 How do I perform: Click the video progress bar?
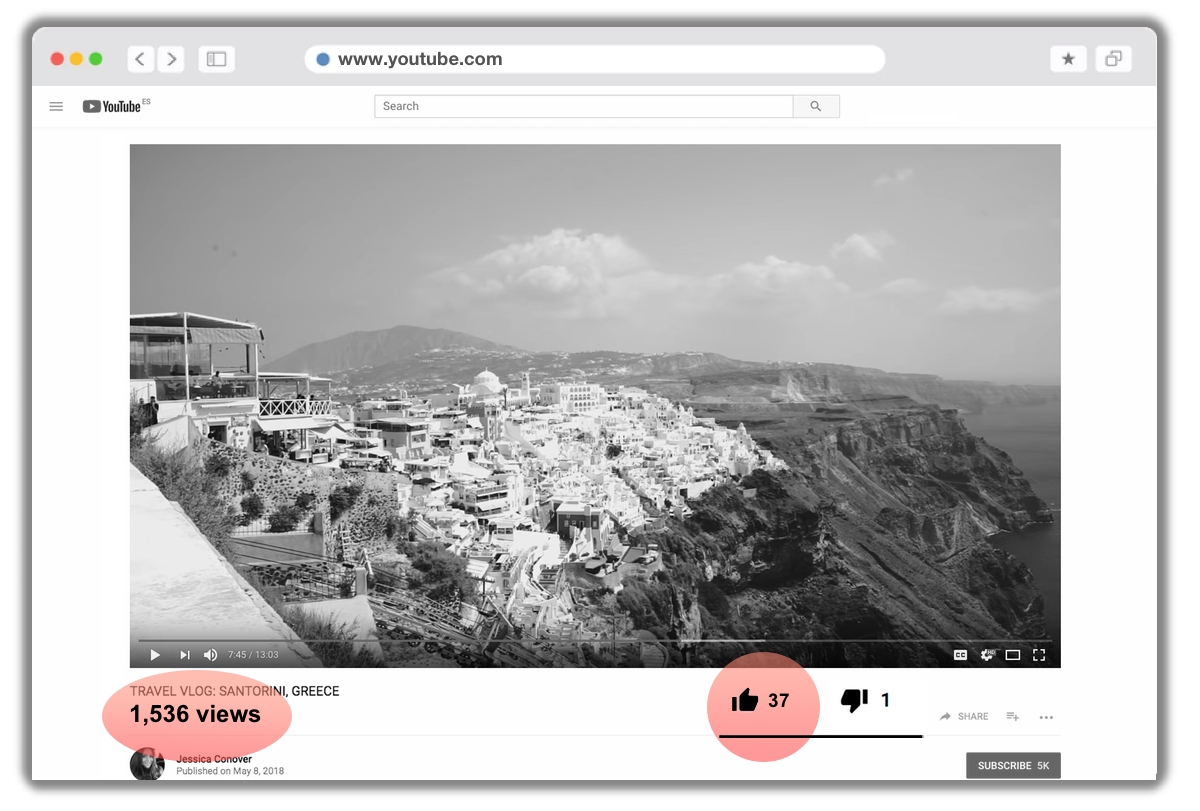[x=594, y=641]
